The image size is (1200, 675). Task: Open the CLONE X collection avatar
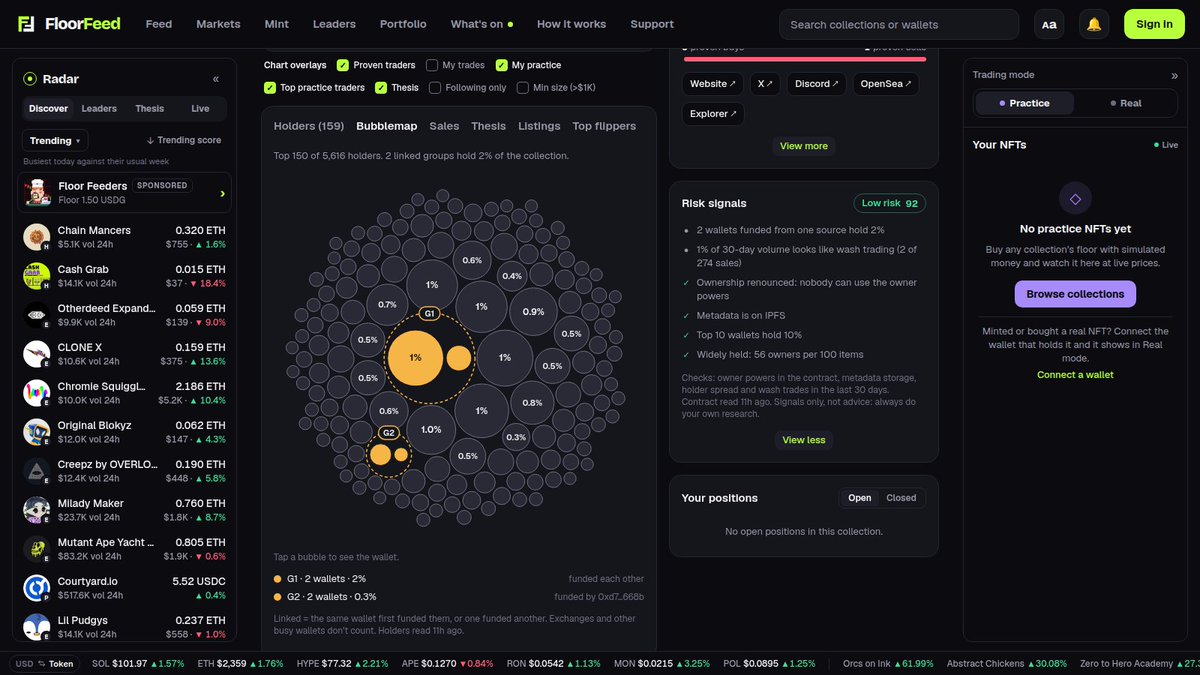pyautogui.click(x=37, y=354)
